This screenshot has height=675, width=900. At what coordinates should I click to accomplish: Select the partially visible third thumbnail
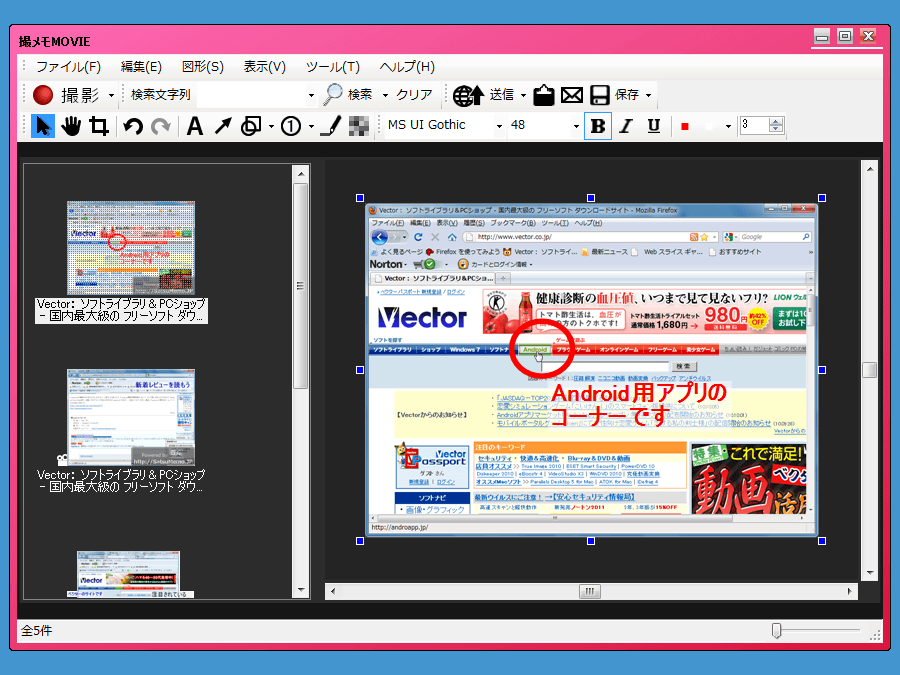coord(128,574)
